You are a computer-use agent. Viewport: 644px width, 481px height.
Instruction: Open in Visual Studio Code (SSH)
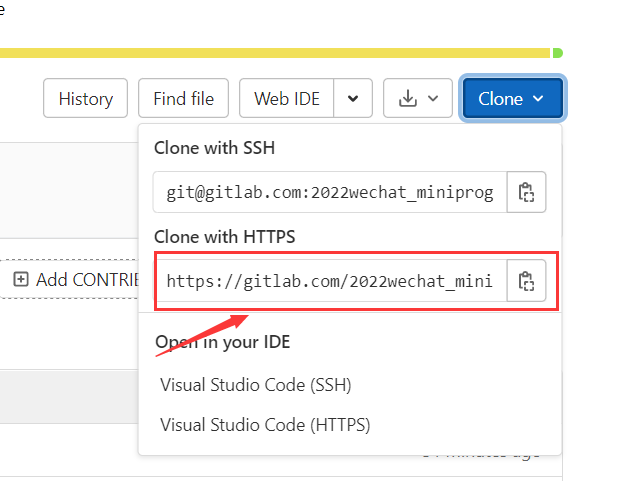[x=255, y=385]
